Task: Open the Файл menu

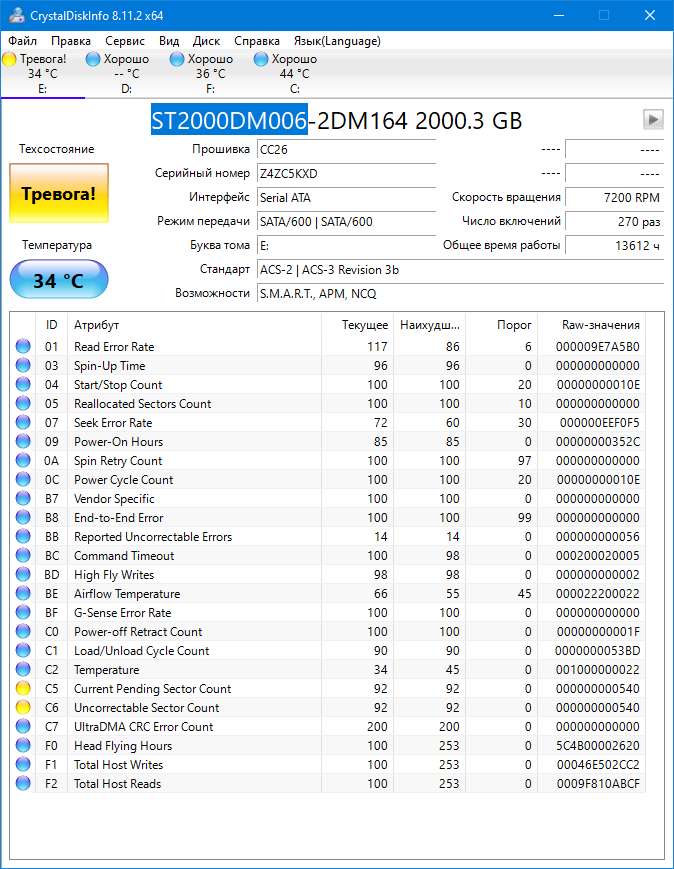Action: [x=22, y=41]
